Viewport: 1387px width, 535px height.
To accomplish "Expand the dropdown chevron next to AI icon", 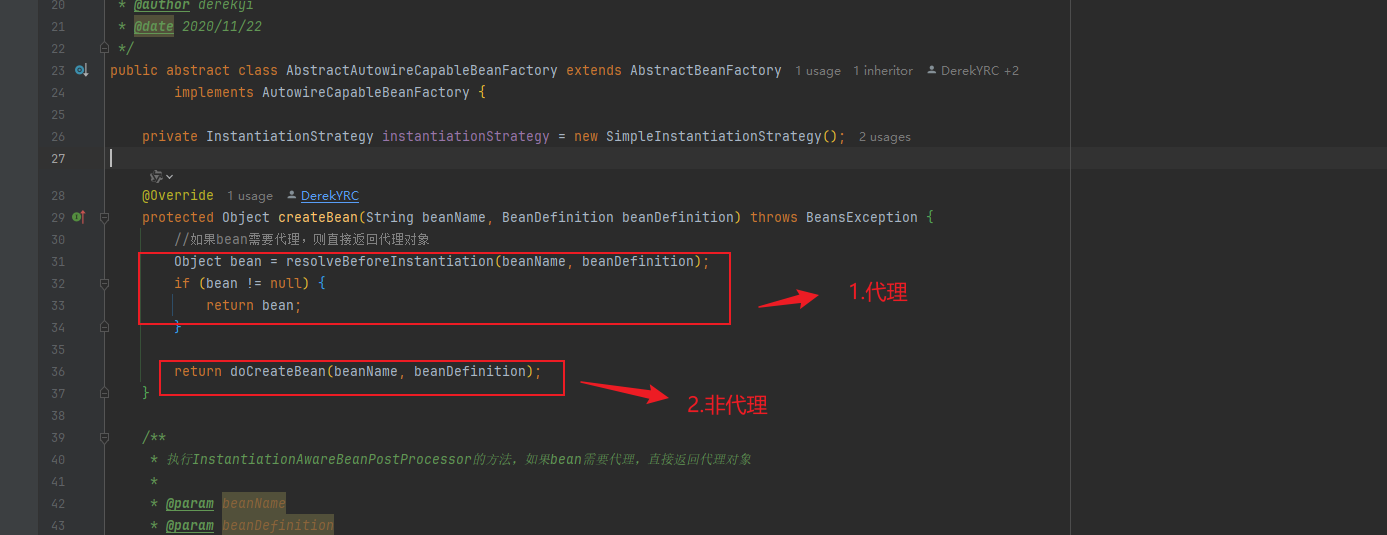I will 169,177.
